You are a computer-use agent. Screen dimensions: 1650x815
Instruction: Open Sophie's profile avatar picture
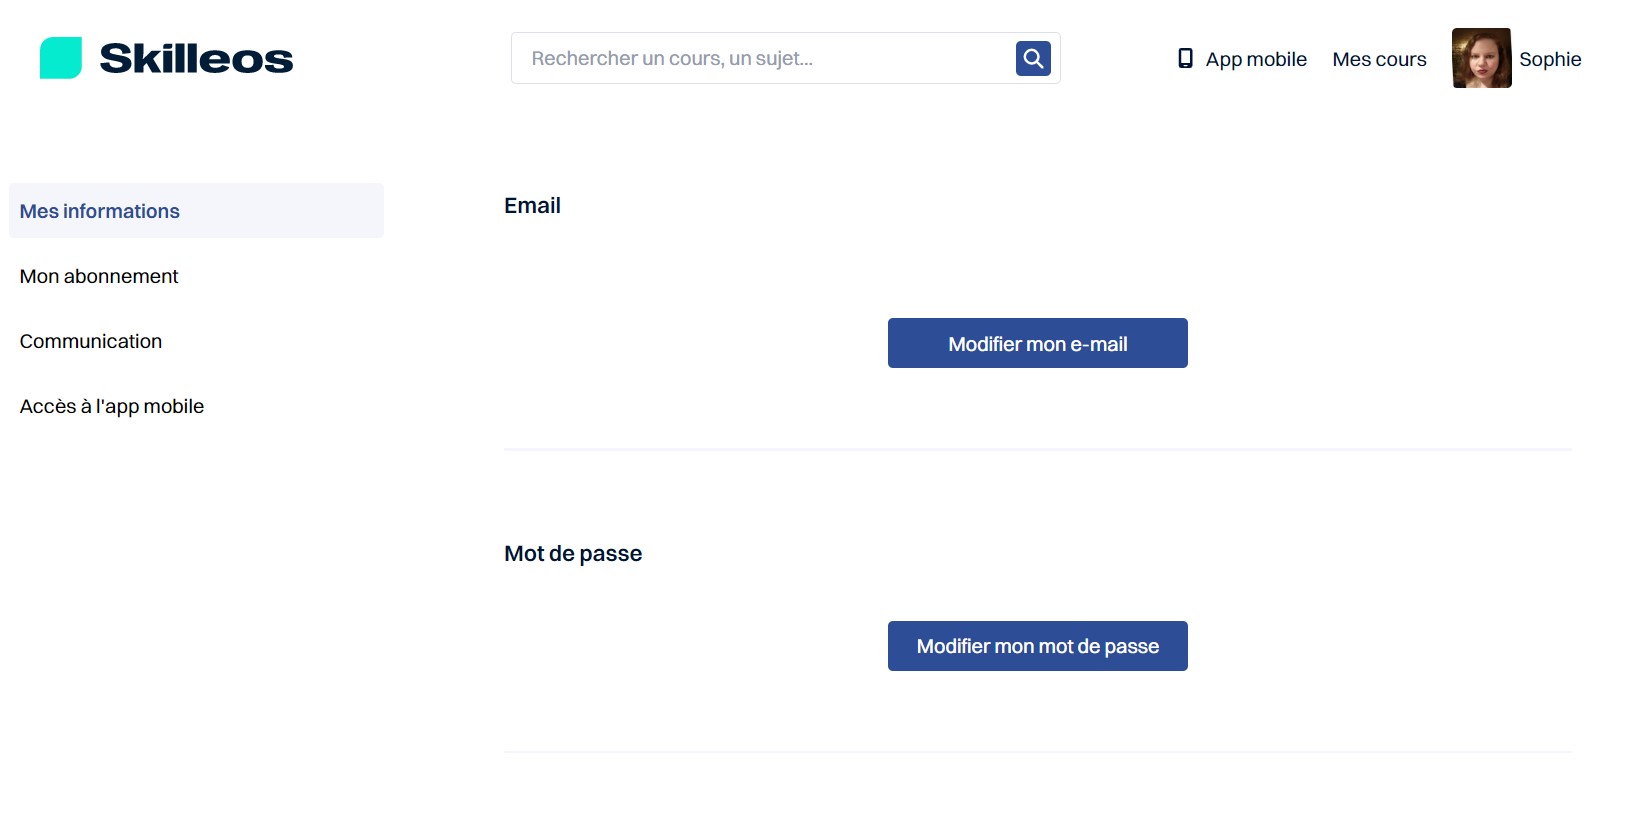pos(1481,58)
